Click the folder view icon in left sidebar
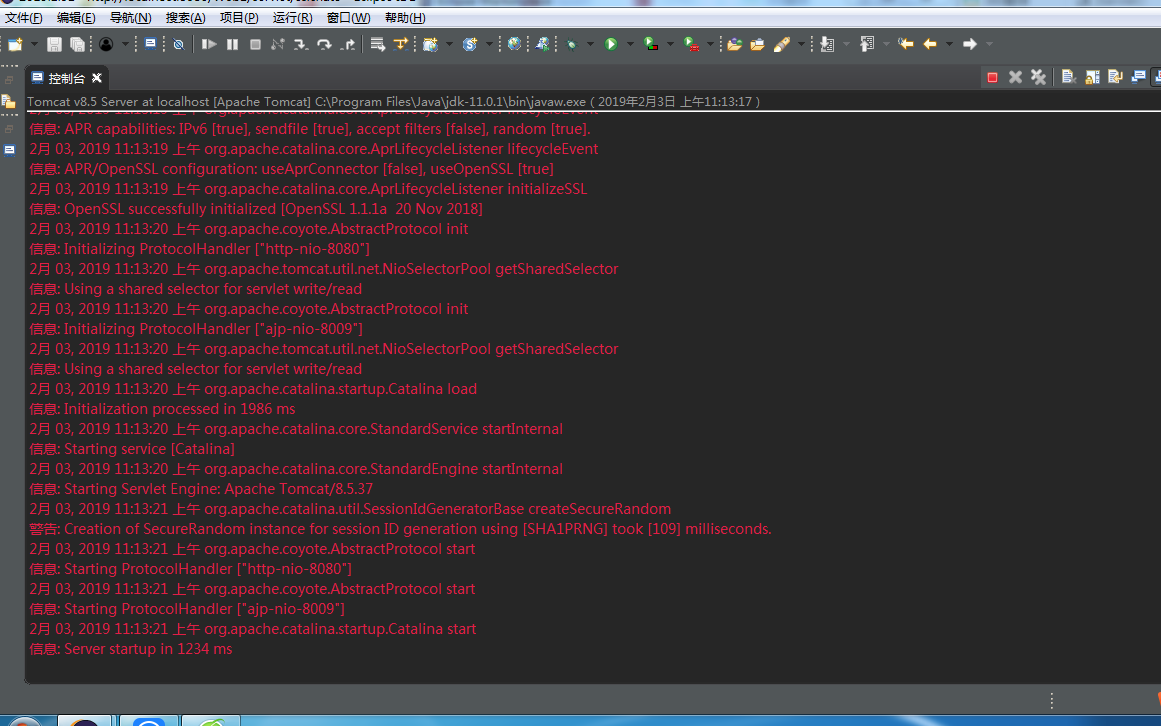This screenshot has height=726, width=1161. coord(9,101)
